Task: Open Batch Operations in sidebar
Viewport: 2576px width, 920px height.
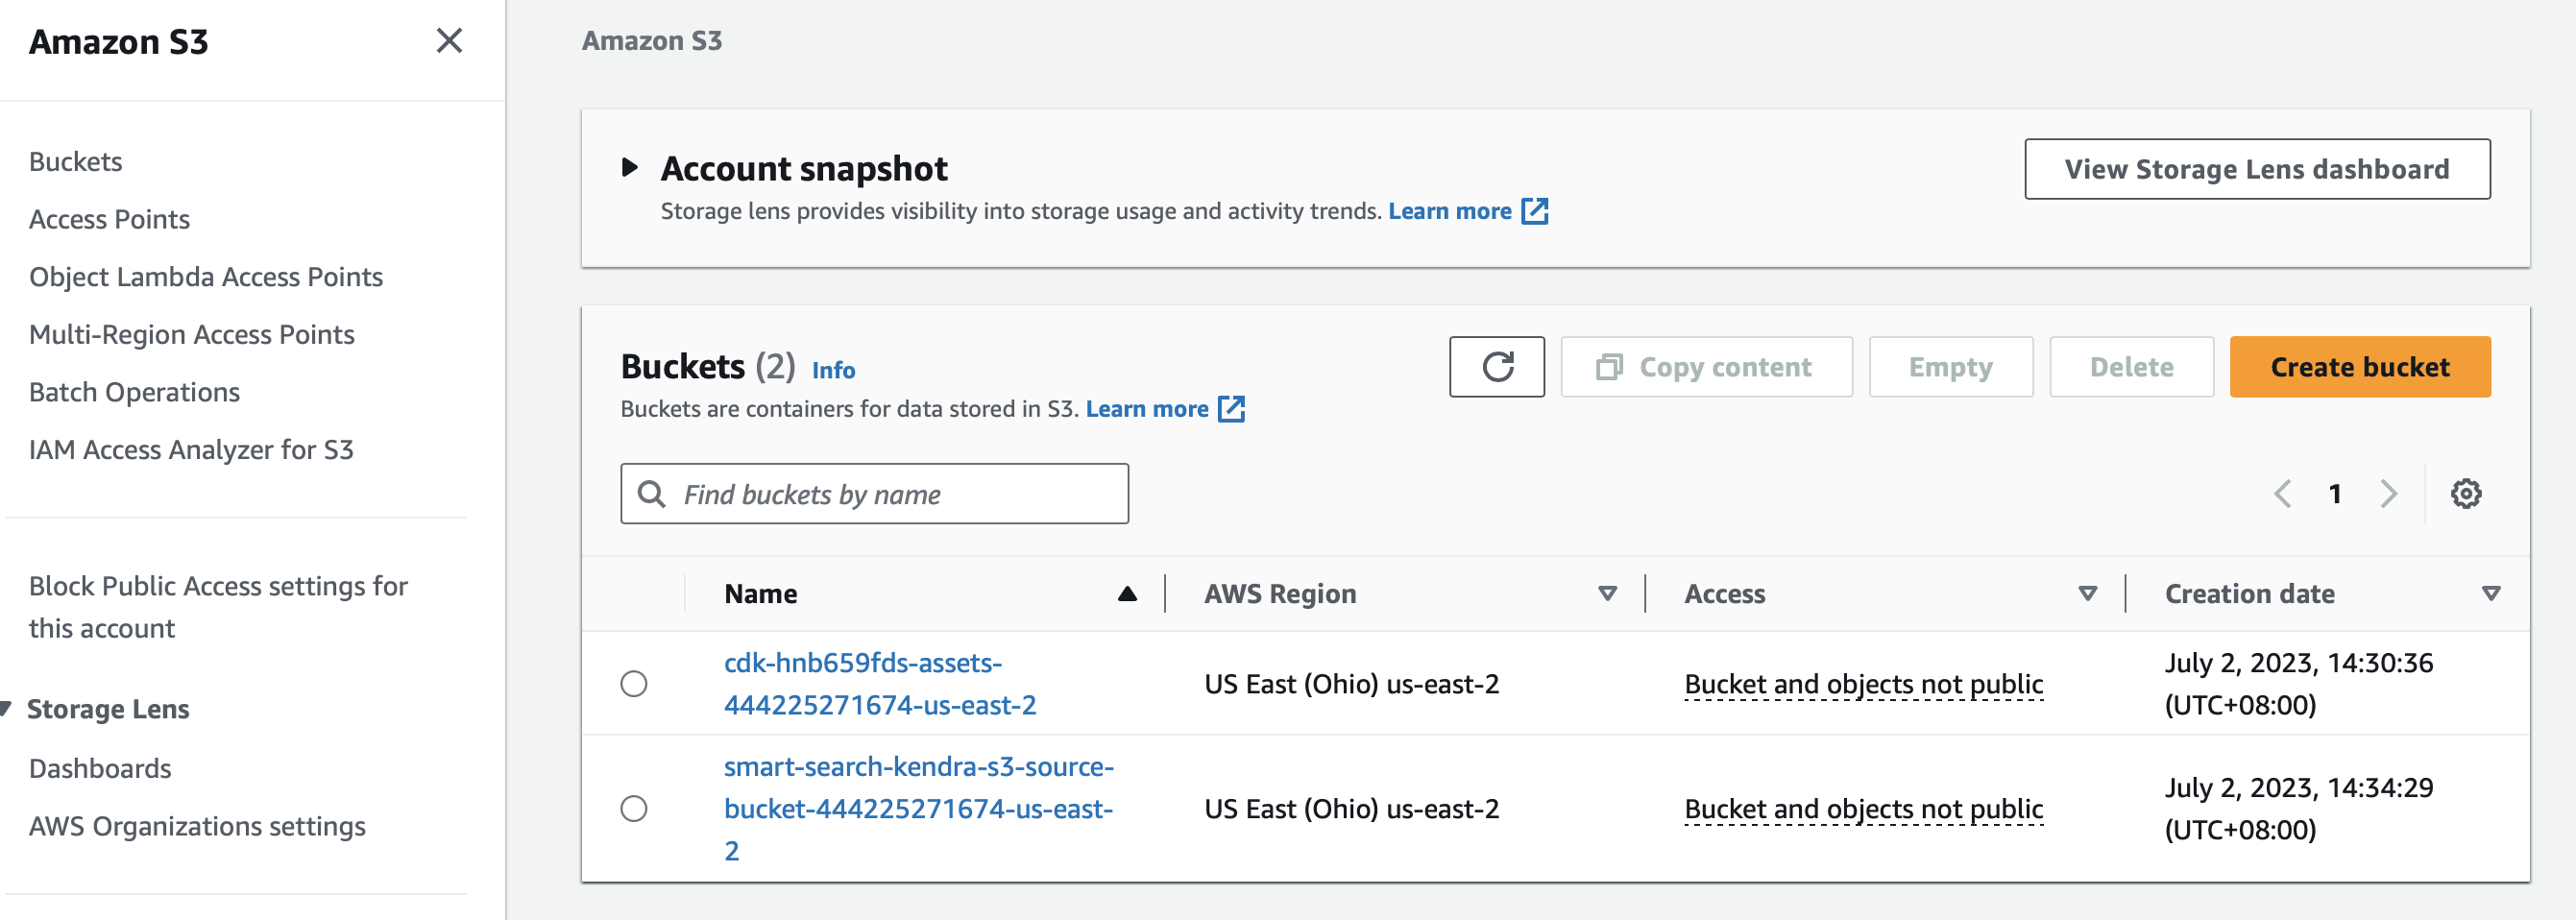Action: coord(134,392)
